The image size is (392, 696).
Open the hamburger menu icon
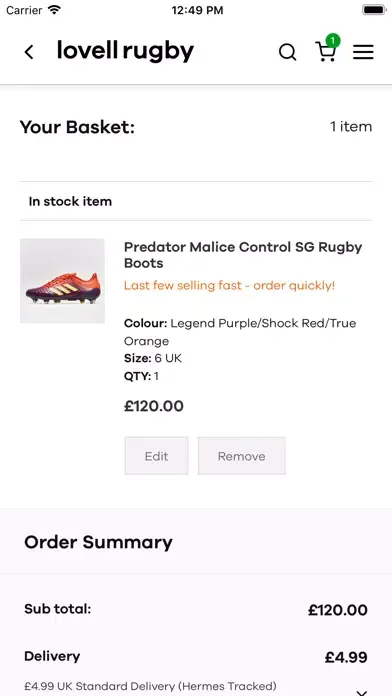pos(363,52)
